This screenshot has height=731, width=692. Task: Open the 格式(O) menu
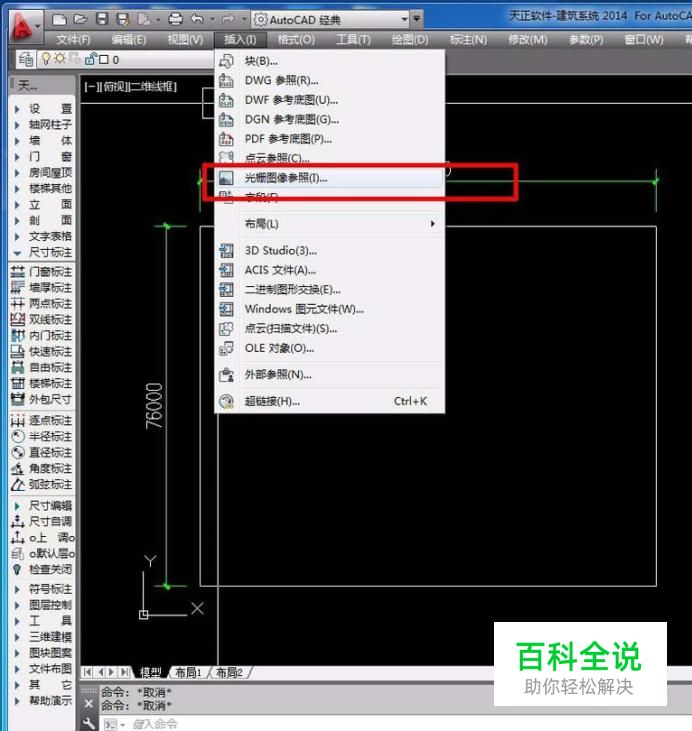pyautogui.click(x=296, y=40)
